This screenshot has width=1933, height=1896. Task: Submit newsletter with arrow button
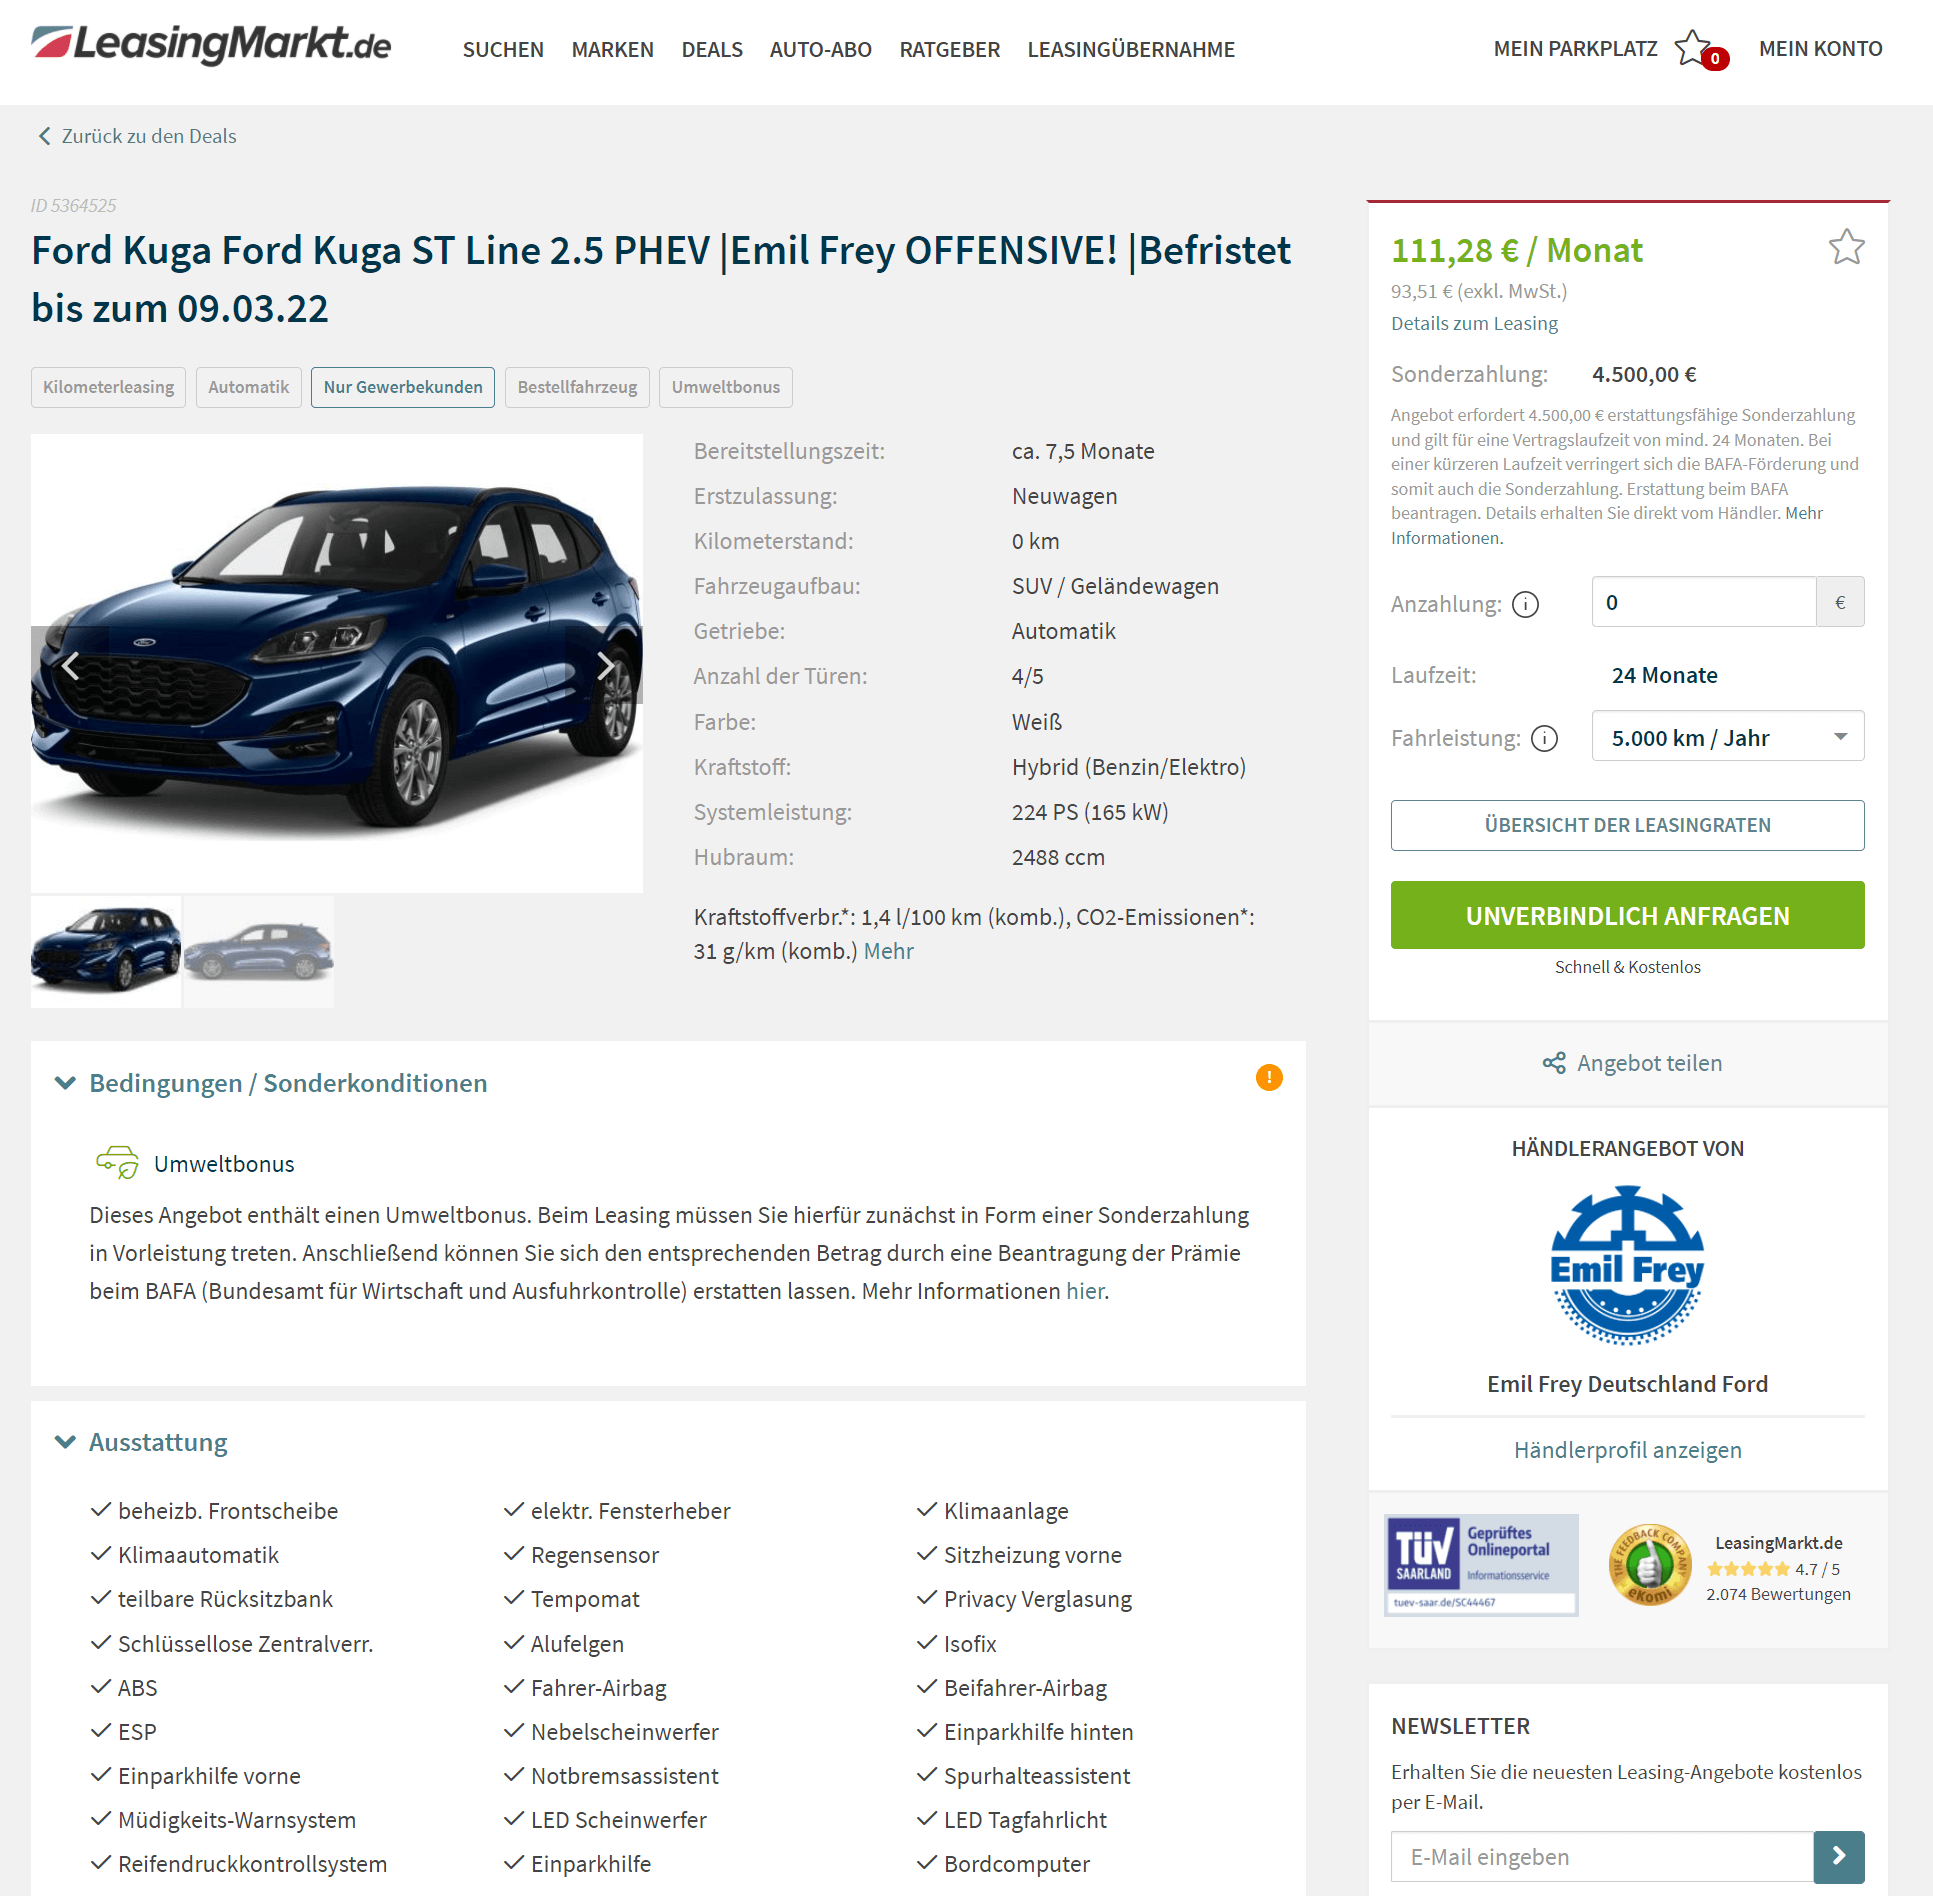tap(1839, 1857)
